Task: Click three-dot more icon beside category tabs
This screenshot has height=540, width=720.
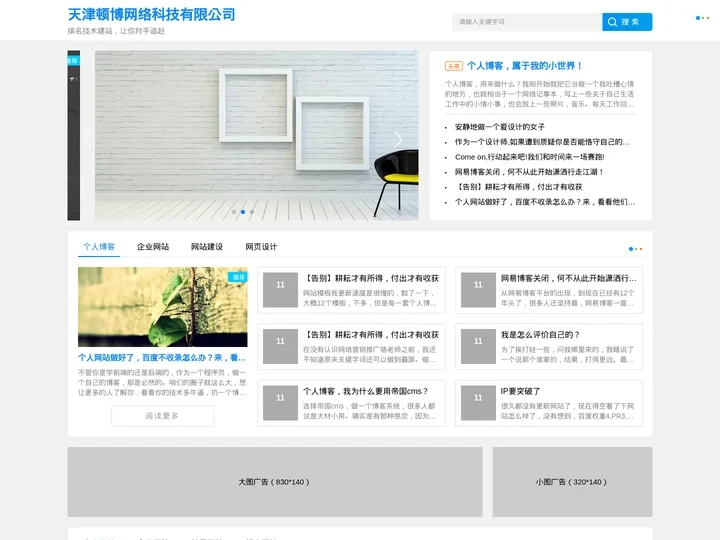Action: point(635,249)
